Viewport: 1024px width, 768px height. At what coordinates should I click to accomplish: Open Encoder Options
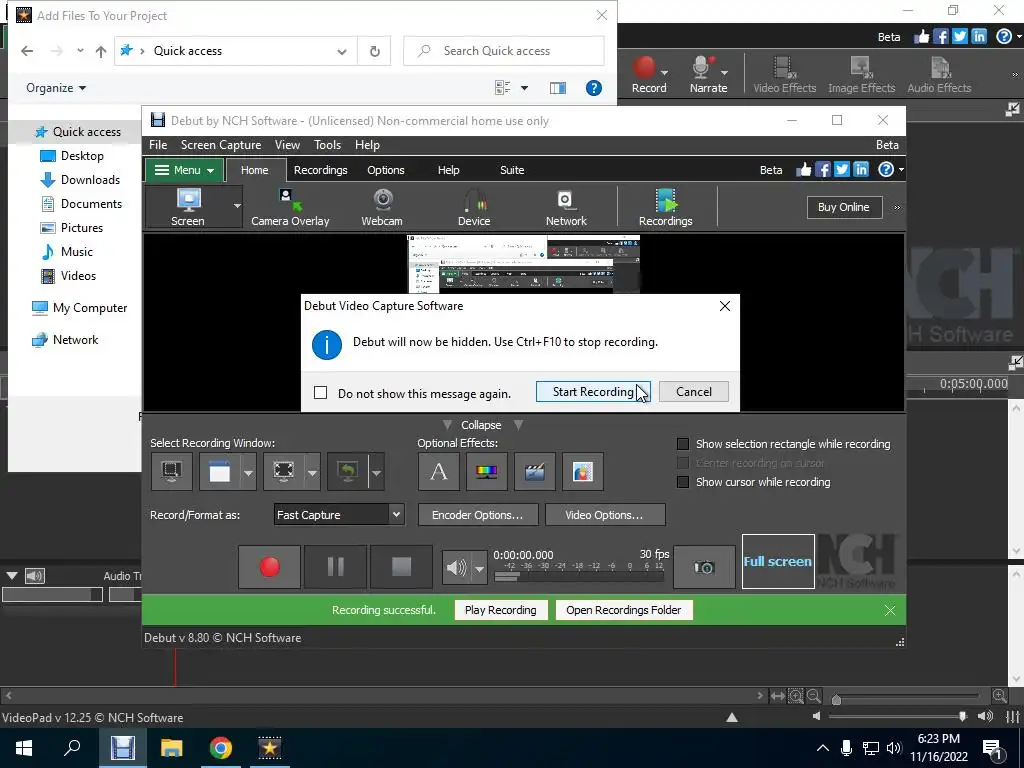[477, 515]
